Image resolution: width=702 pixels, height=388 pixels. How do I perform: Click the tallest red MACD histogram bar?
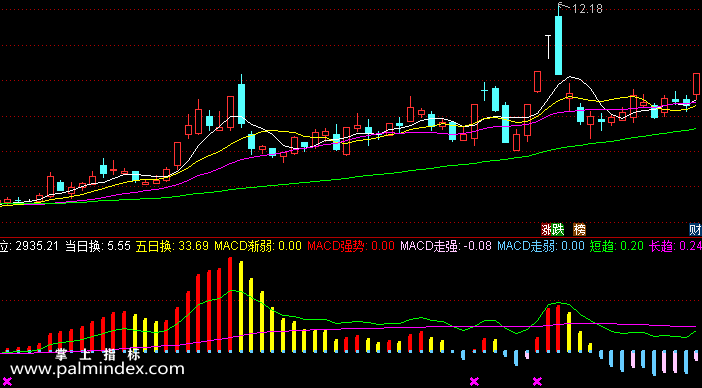pyautogui.click(x=230, y=305)
